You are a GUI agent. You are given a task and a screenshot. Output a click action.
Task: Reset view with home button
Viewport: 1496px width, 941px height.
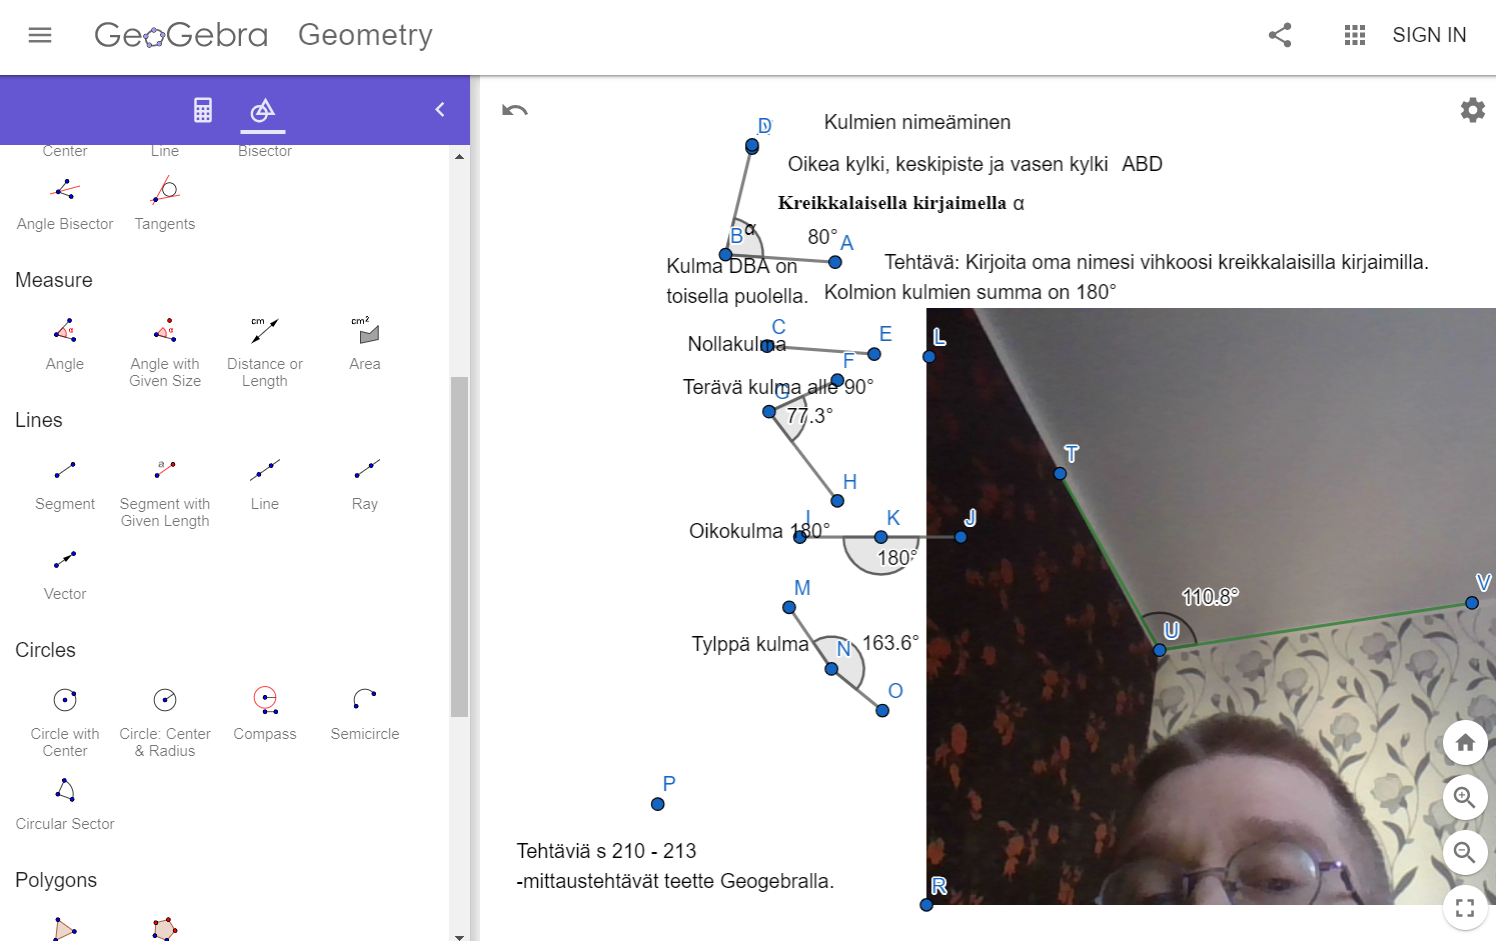[x=1465, y=742]
